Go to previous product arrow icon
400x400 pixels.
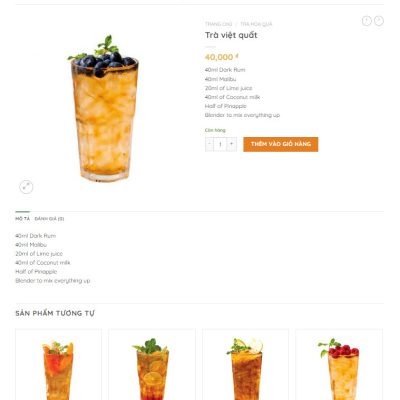(367, 21)
